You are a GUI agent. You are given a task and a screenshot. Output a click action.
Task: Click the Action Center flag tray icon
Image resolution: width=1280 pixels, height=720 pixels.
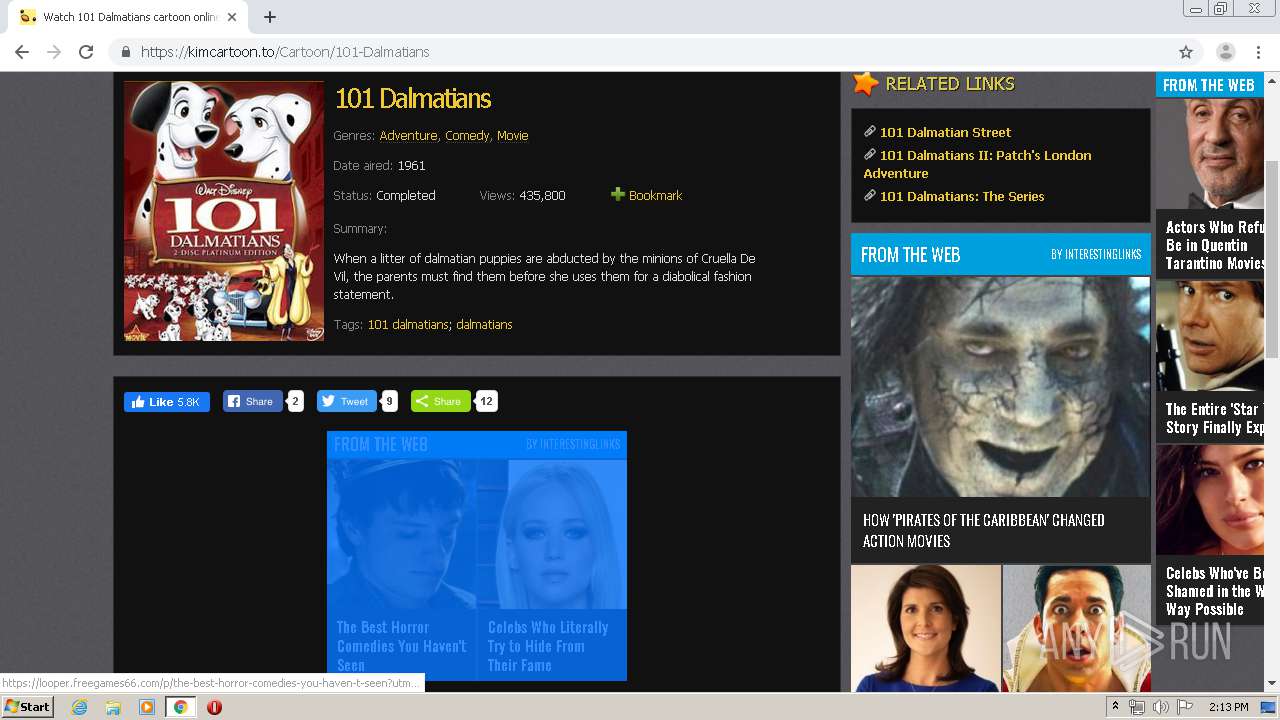pyautogui.click(x=1185, y=707)
